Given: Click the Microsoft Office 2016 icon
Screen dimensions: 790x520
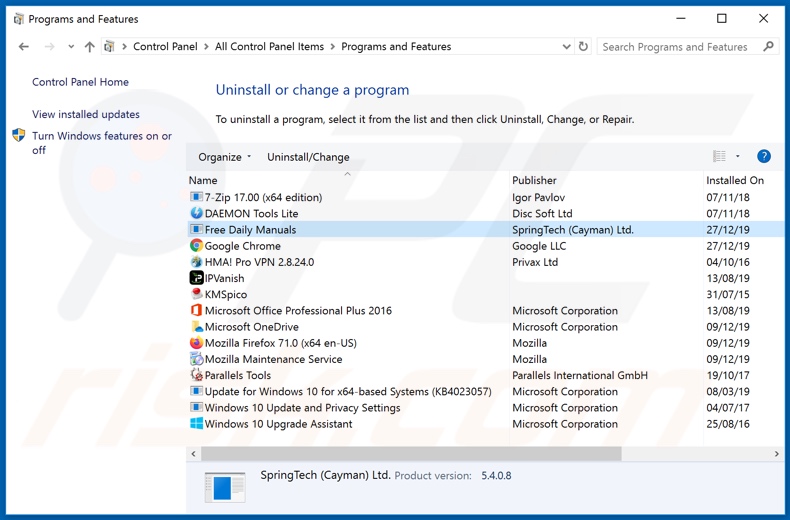Looking at the screenshot, I should click(196, 310).
